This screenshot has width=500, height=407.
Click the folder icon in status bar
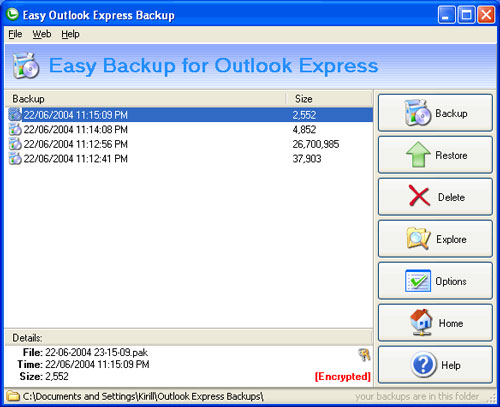13,396
